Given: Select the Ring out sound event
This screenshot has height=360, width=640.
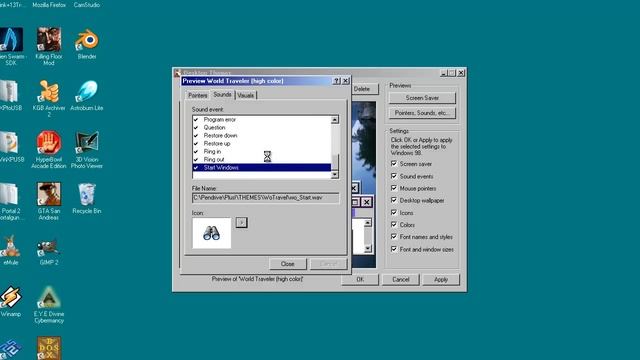Looking at the screenshot, I should [262, 160].
